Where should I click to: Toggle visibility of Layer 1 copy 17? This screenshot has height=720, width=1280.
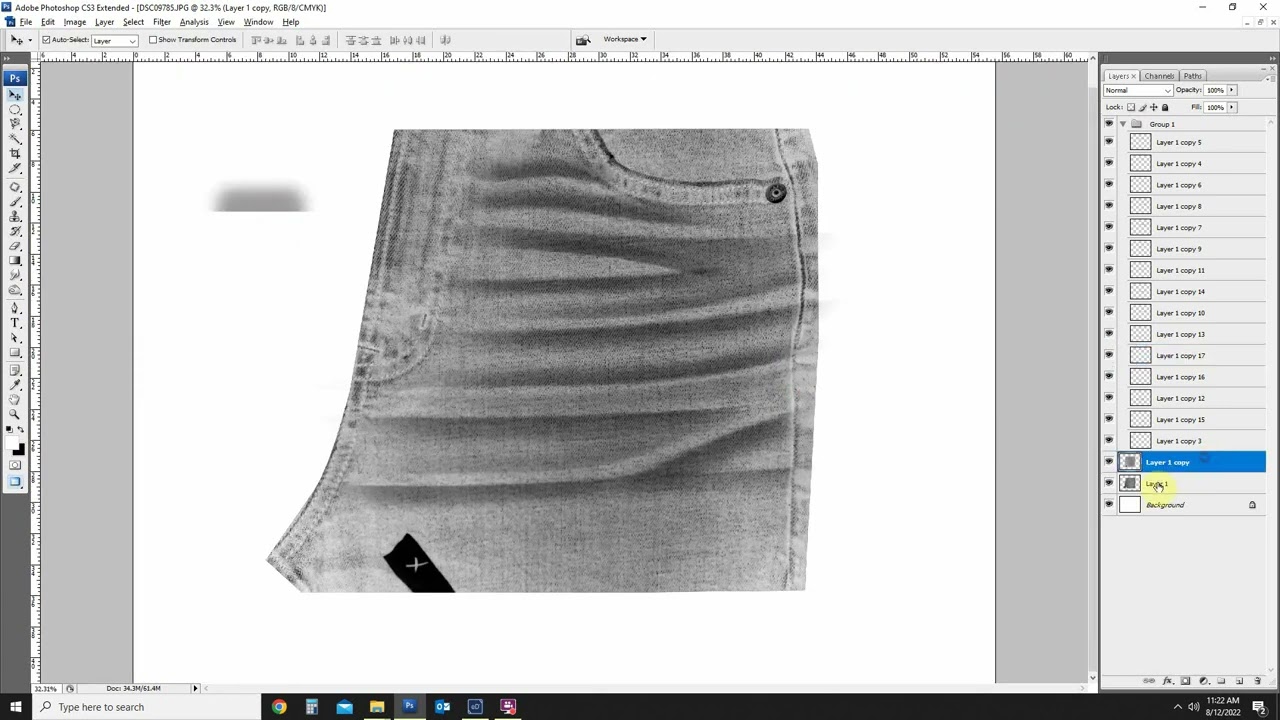[1108, 355]
